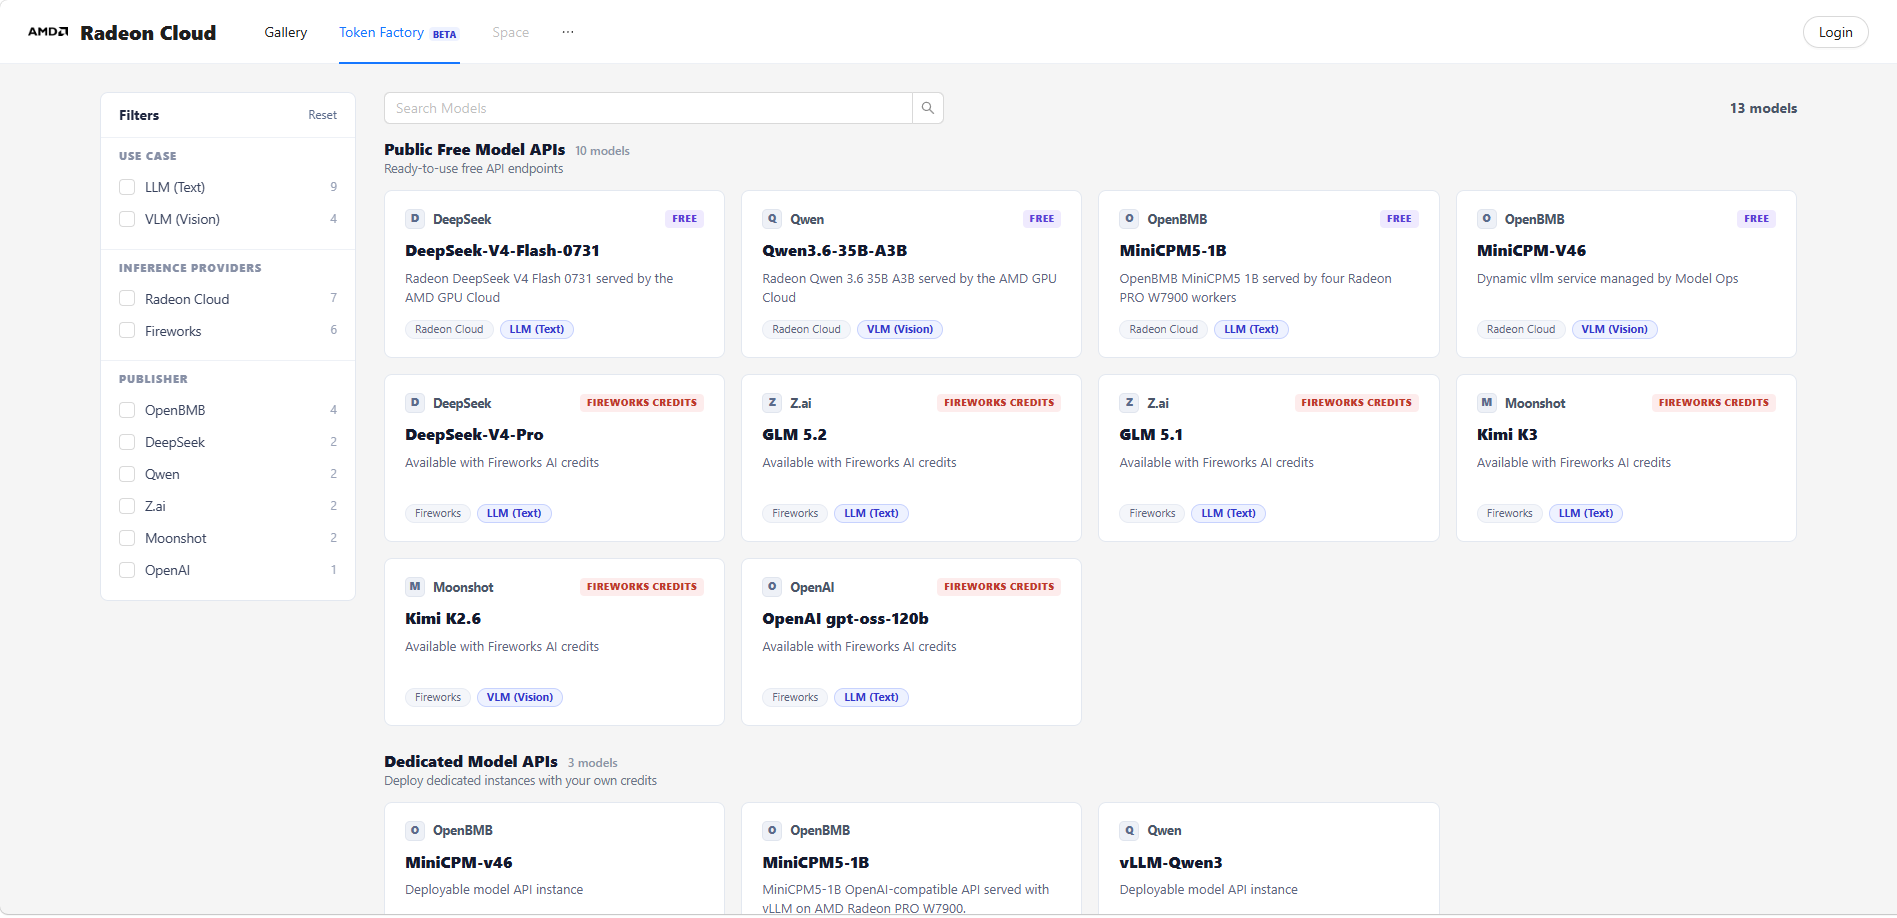
Task: Open the AMD Radeon Cloud logo
Action: (122, 32)
